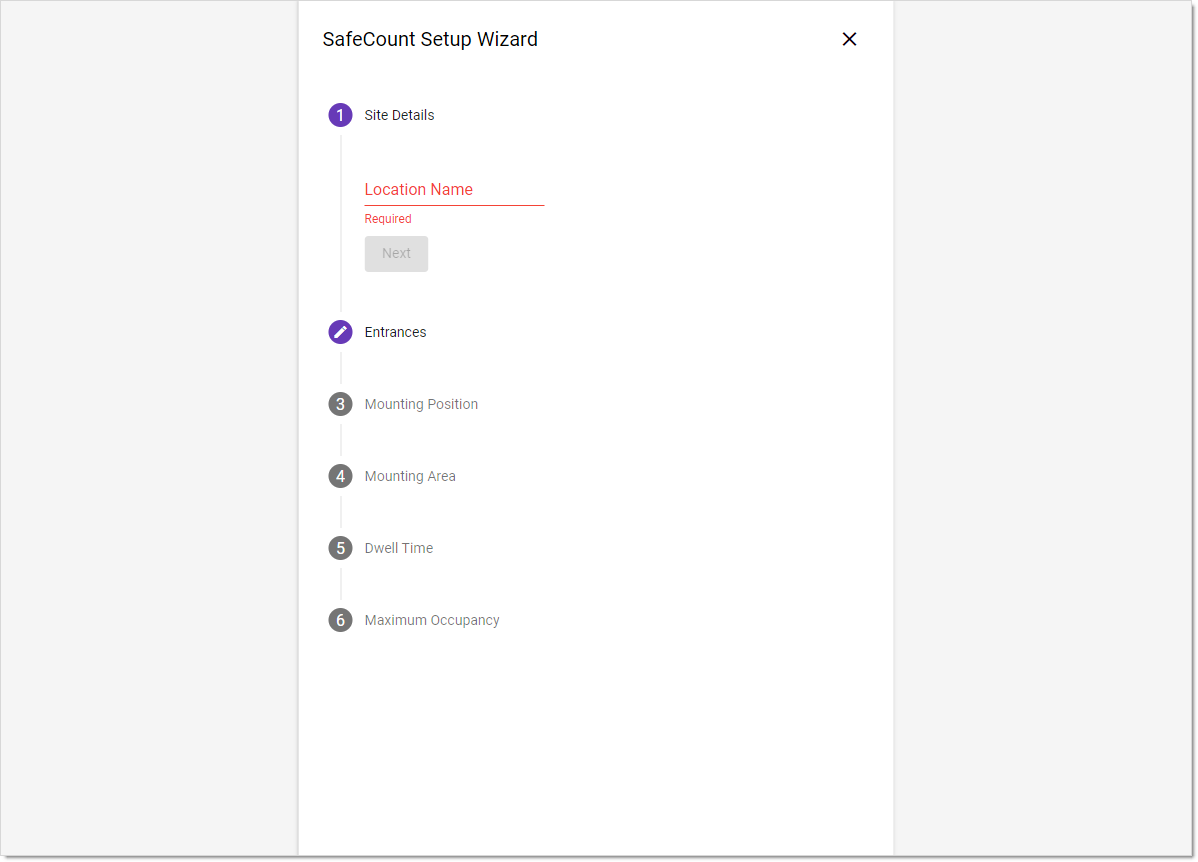This screenshot has height=862, width=1198.
Task: Click the step 6 number icon
Action: (x=341, y=620)
